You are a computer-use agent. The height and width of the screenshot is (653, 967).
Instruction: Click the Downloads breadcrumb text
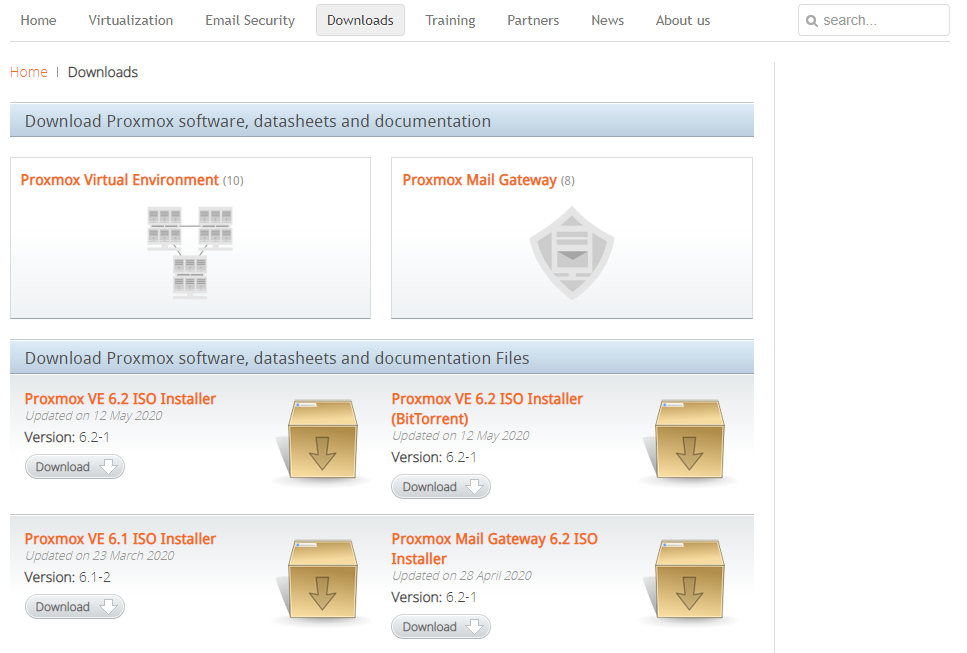click(x=103, y=72)
